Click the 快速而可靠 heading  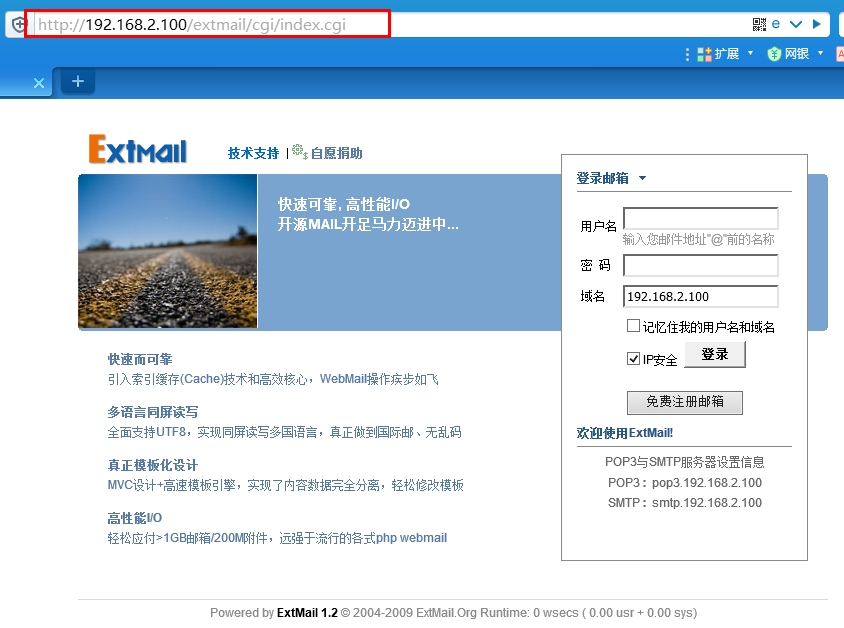(x=140, y=359)
